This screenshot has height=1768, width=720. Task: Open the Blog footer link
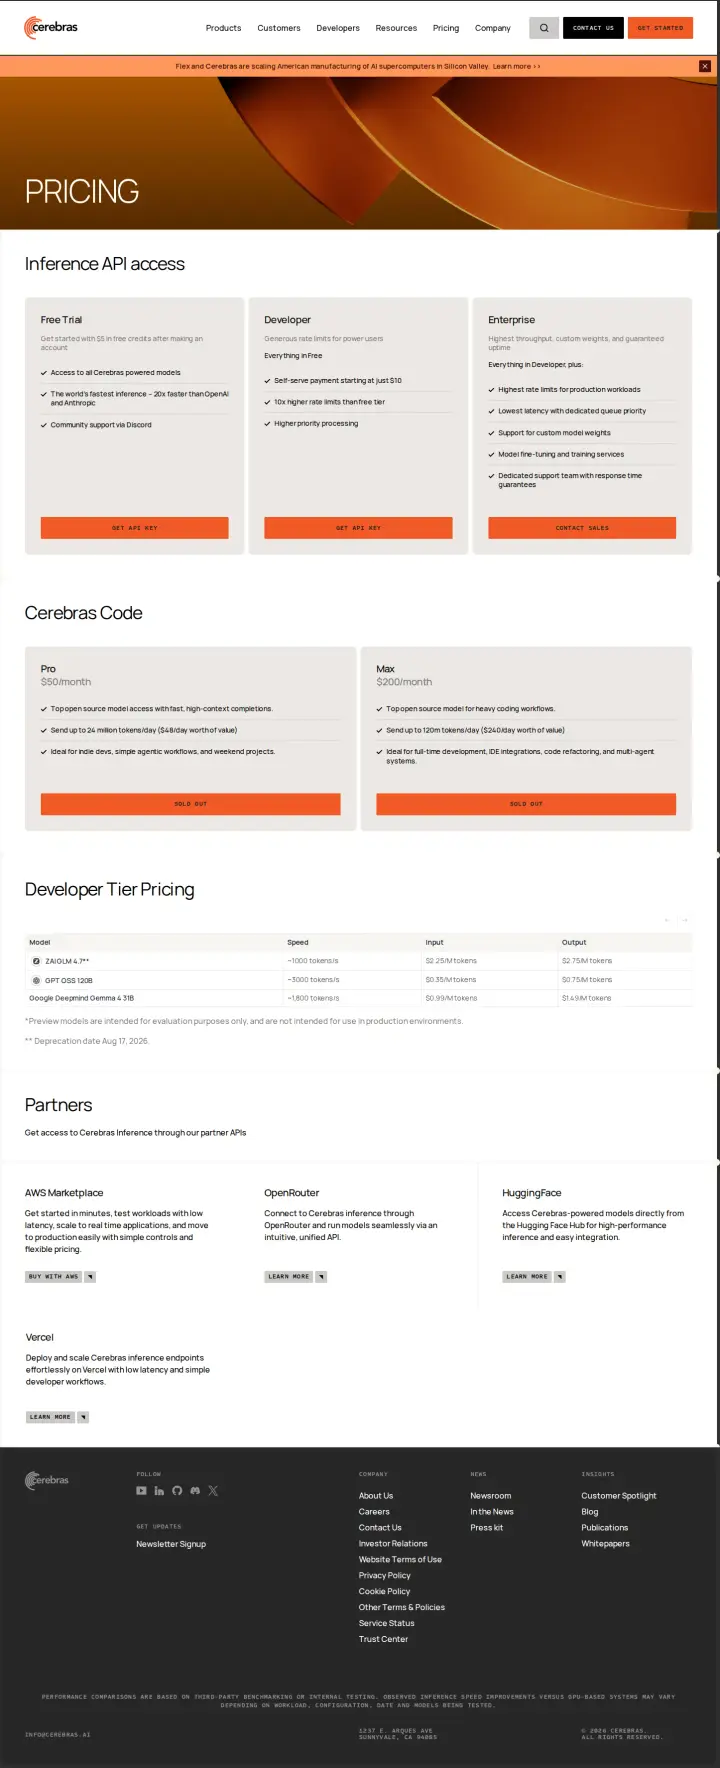[x=590, y=1512]
